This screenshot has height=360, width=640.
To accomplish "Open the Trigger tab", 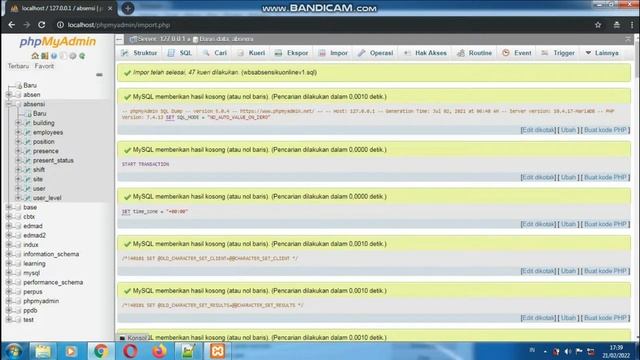I will click(x=558, y=53).
